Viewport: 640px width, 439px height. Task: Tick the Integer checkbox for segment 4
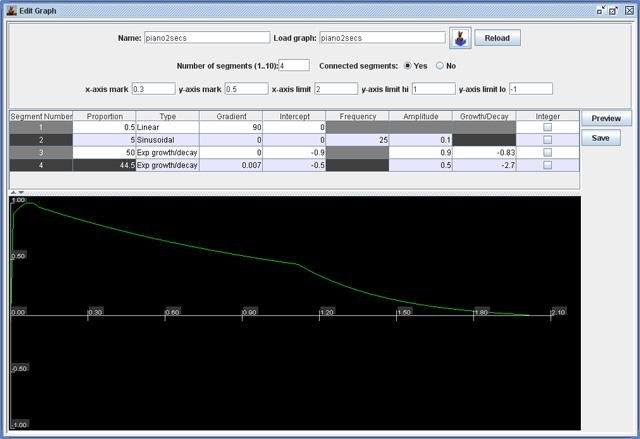point(547,165)
